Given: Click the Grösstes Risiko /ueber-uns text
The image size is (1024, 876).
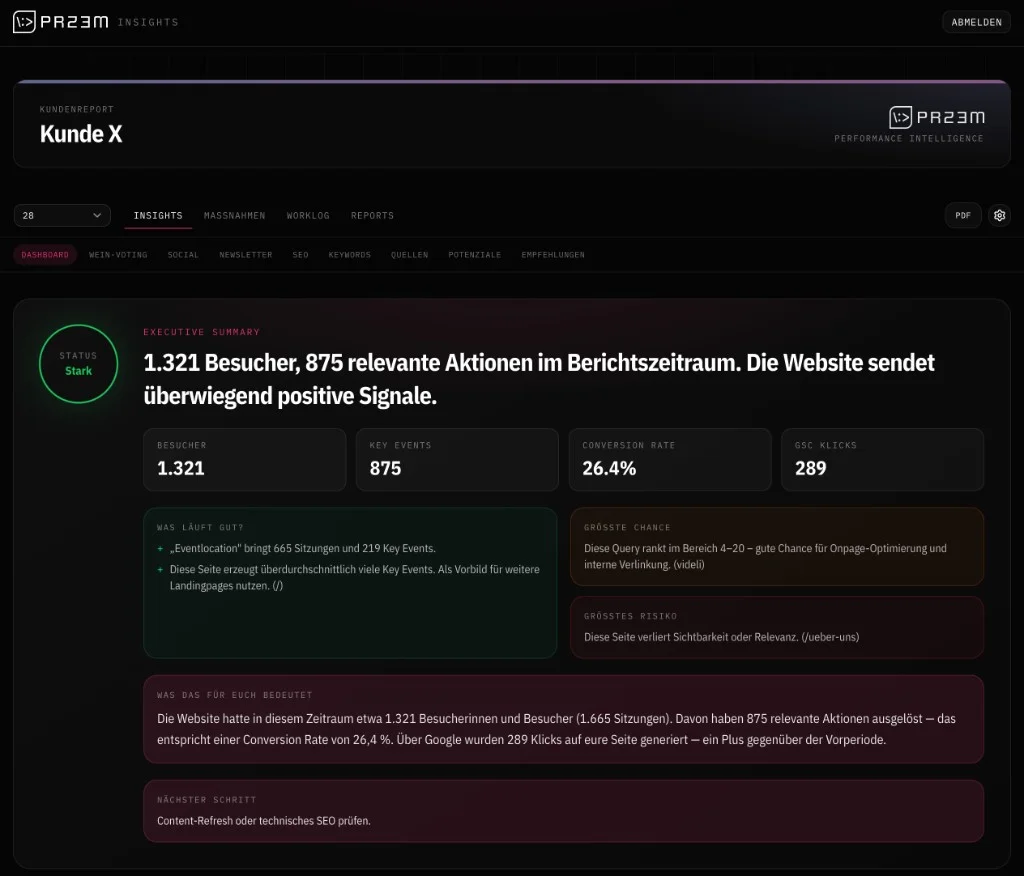Looking at the screenshot, I should pyautogui.click(x=722, y=637).
